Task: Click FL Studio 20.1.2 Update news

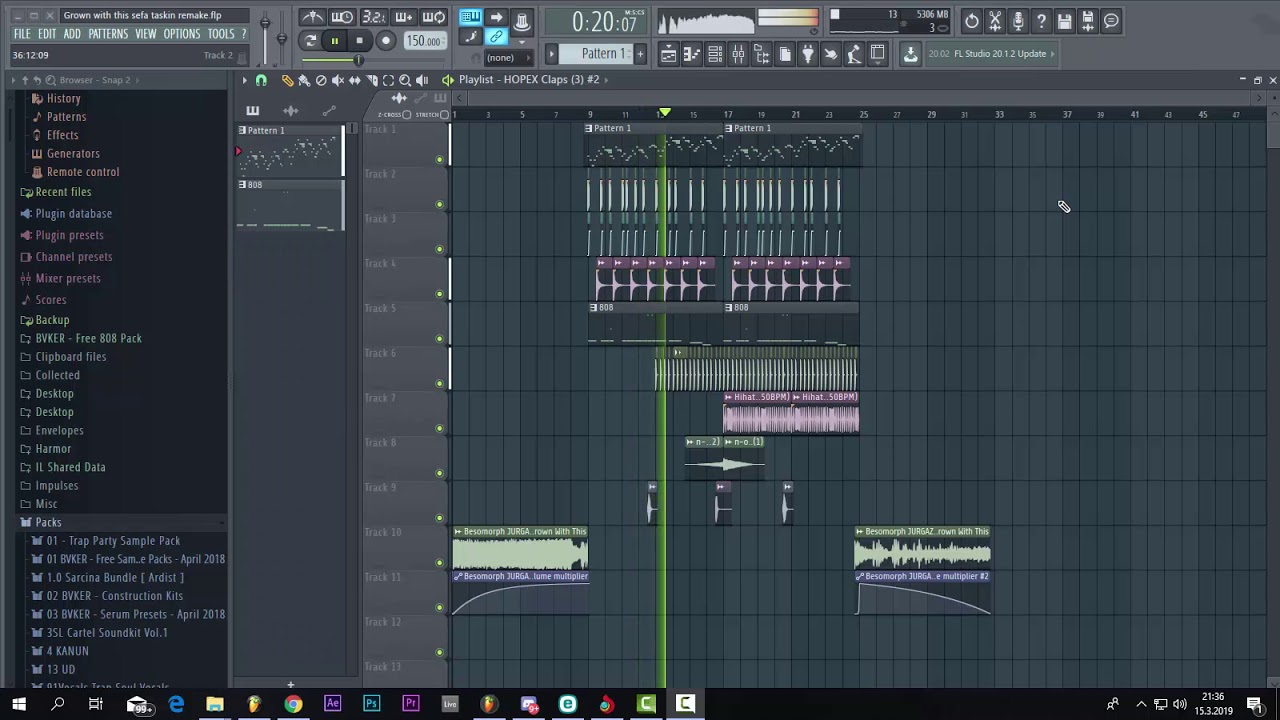Action: (x=990, y=54)
